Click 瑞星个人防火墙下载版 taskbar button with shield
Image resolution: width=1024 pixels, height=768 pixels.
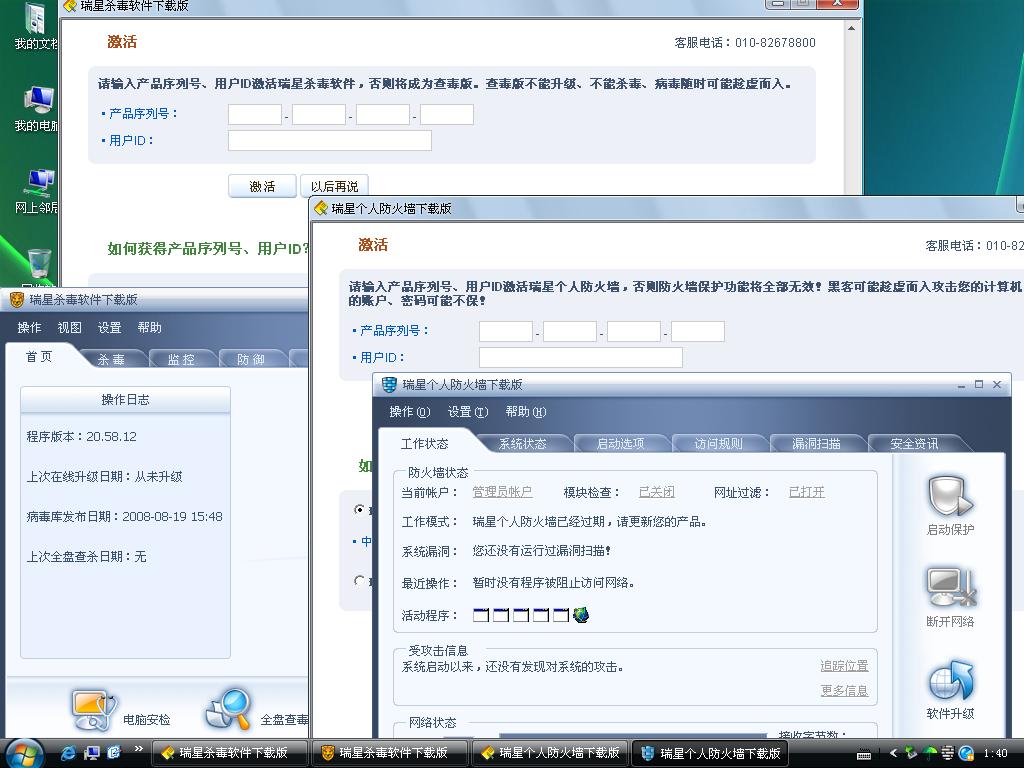pos(710,753)
